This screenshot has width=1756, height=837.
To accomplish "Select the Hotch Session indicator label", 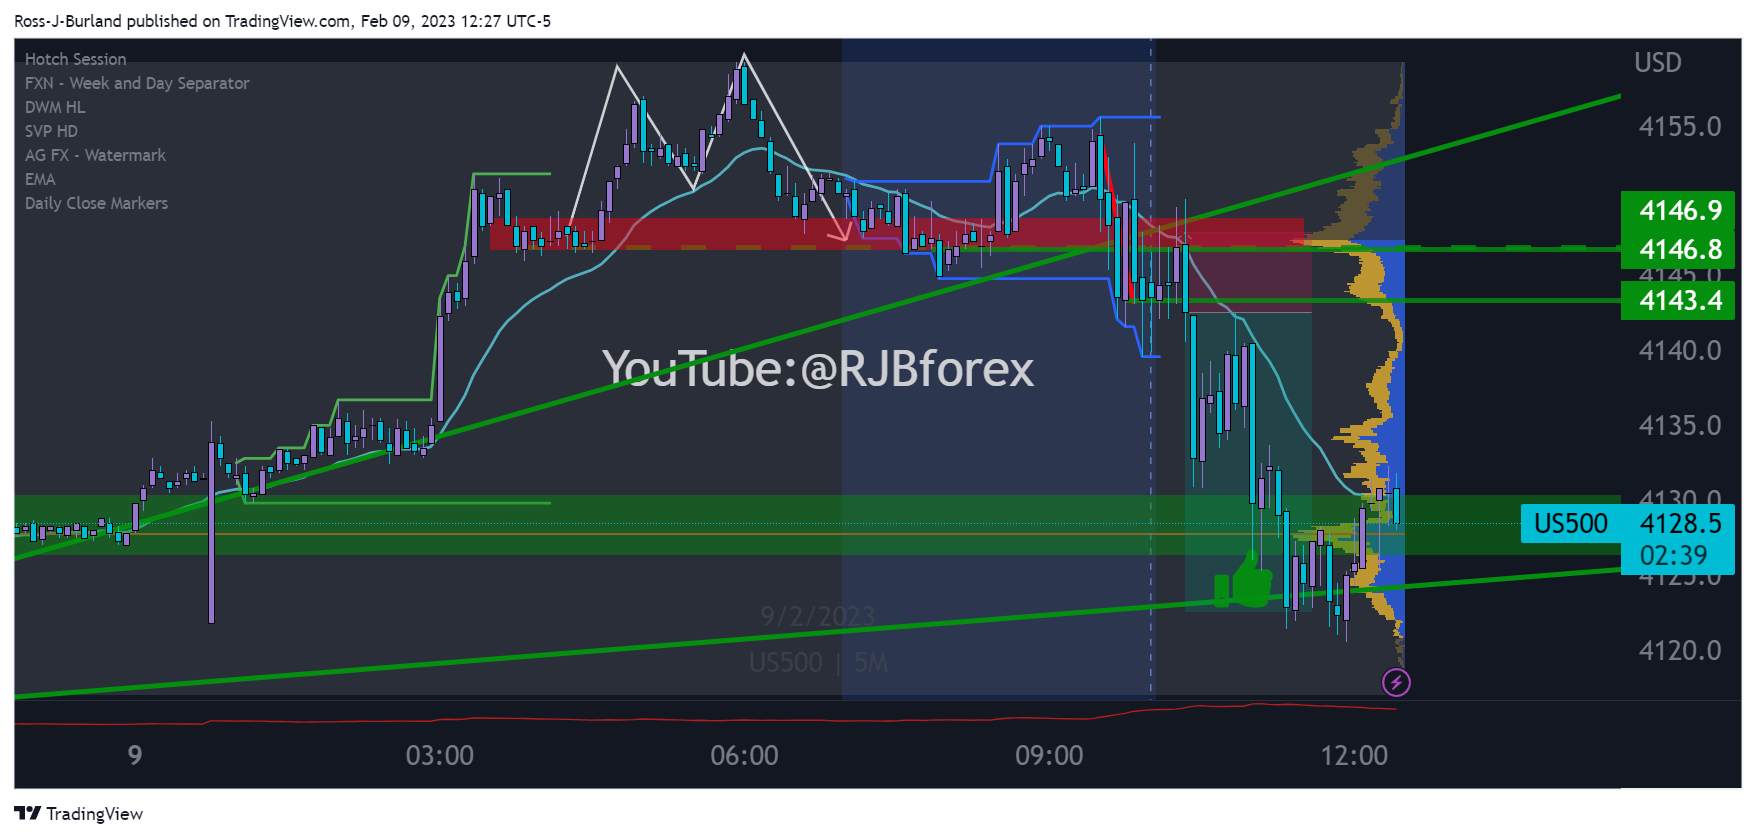I will (x=76, y=59).
